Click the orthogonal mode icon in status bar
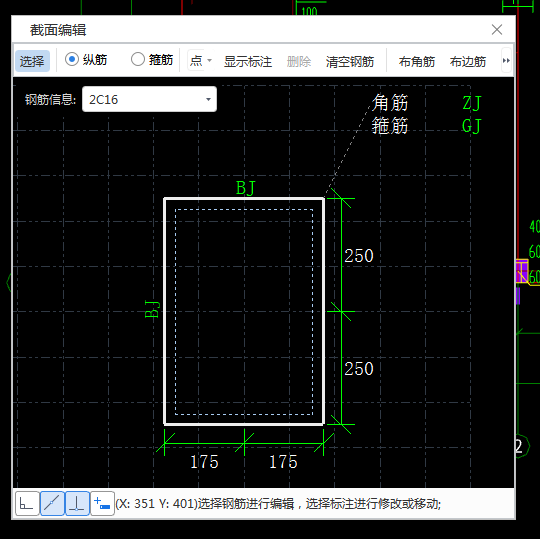Image resolution: width=540 pixels, height=539 pixels. [x=27, y=504]
